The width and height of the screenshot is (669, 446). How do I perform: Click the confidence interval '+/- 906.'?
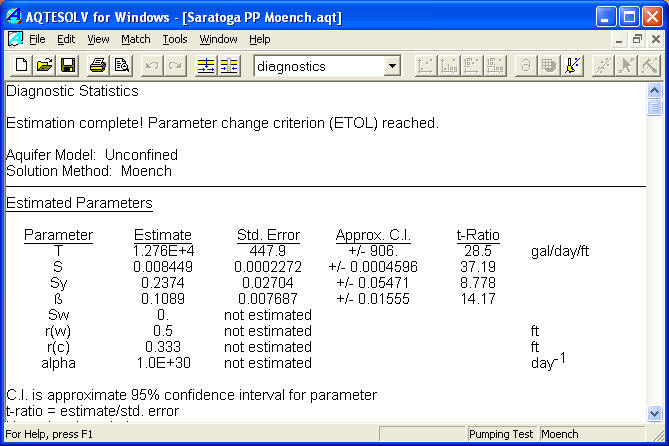(x=373, y=251)
